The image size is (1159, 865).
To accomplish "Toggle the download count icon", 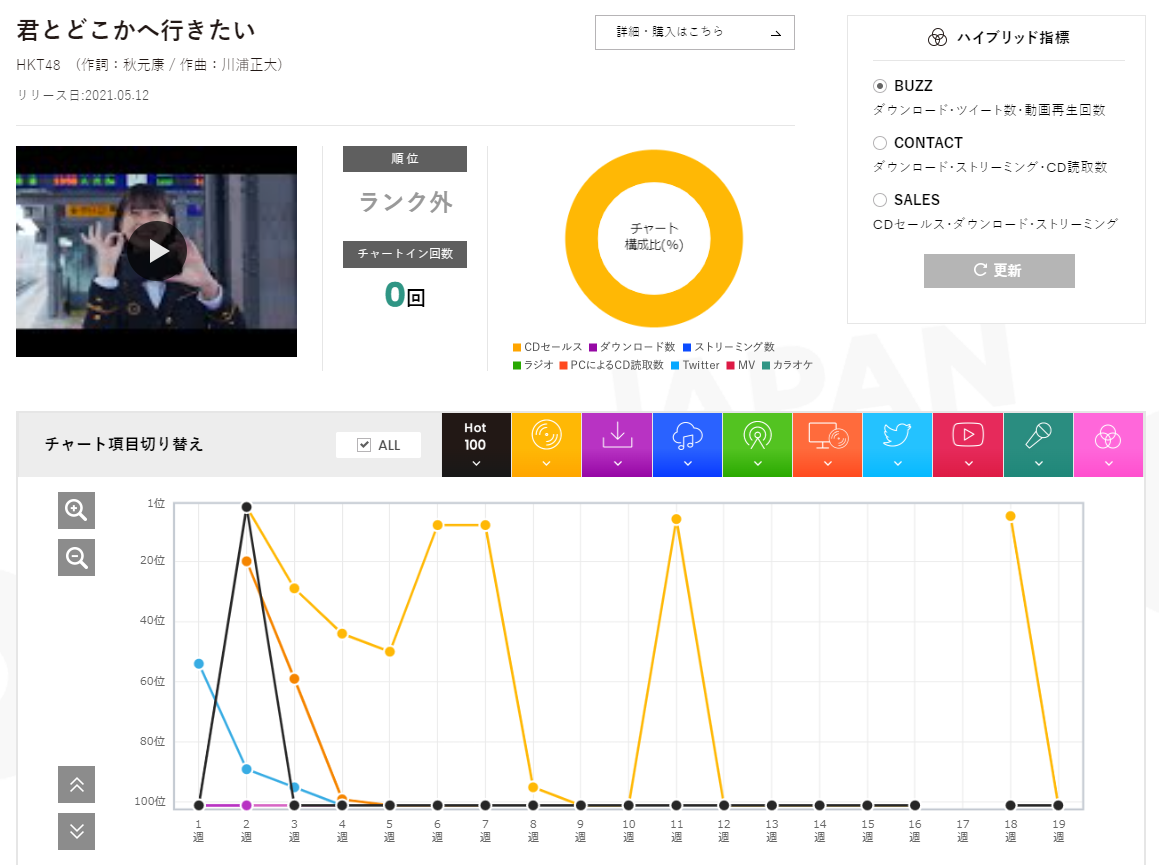I will (x=617, y=435).
